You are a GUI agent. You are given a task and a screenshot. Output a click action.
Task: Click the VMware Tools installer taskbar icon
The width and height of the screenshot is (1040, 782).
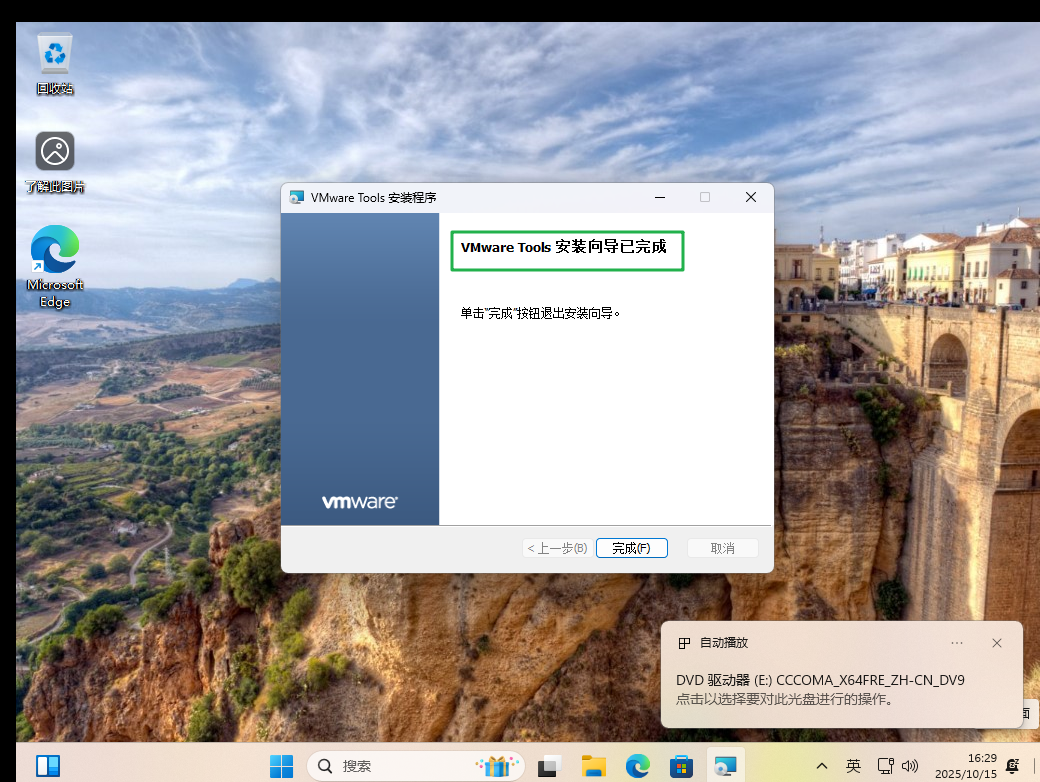click(725, 766)
